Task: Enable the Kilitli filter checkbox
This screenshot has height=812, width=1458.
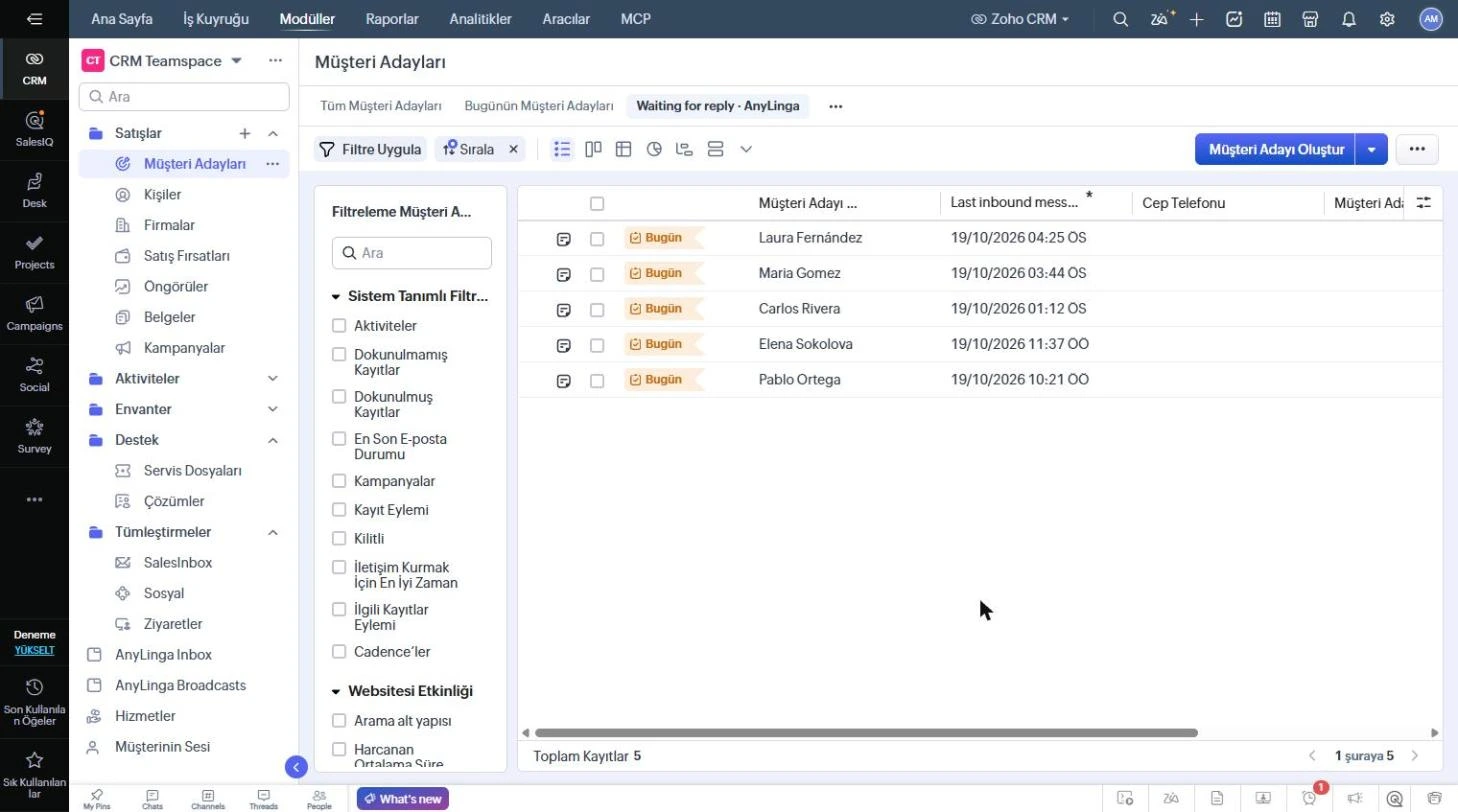Action: [x=339, y=538]
